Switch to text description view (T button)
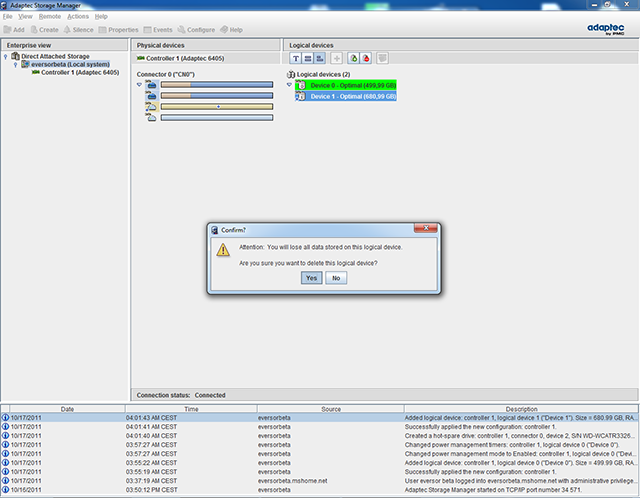The height and width of the screenshot is (498, 640). pos(296,59)
